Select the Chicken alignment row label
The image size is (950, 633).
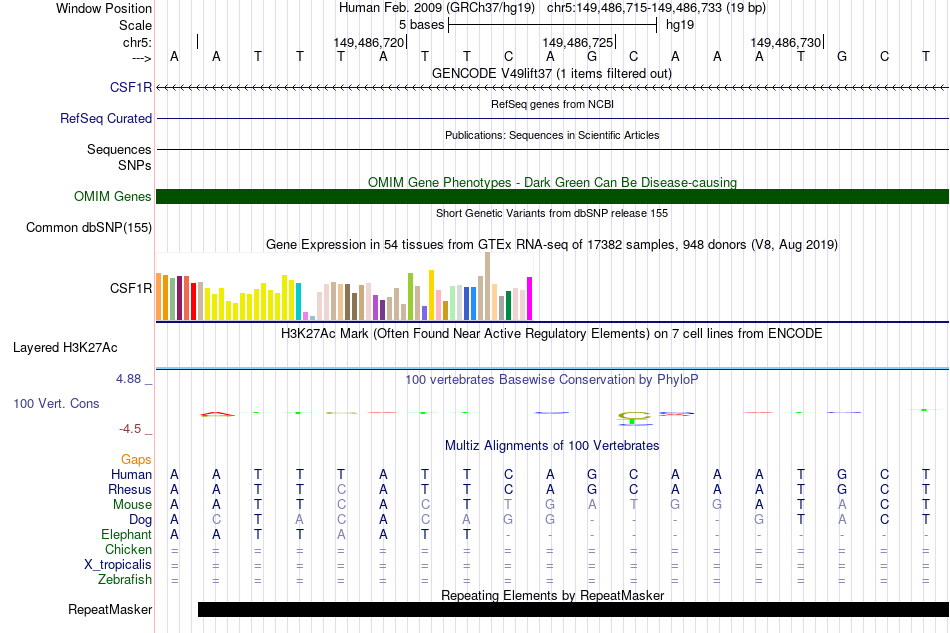128,549
